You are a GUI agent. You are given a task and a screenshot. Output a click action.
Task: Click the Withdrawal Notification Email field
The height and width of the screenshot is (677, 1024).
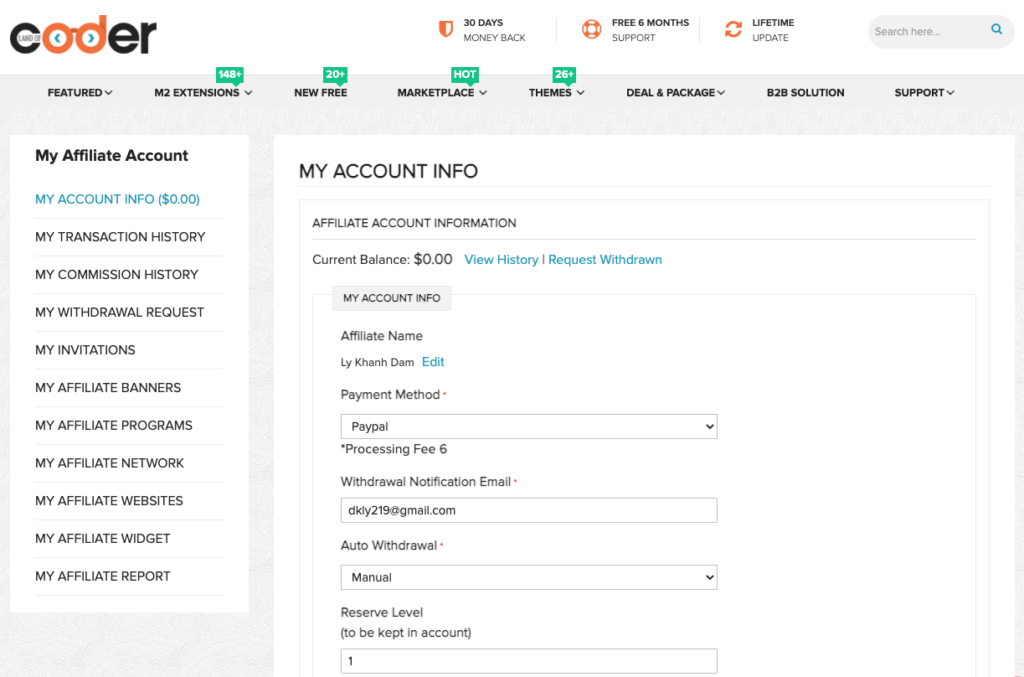[528, 510]
